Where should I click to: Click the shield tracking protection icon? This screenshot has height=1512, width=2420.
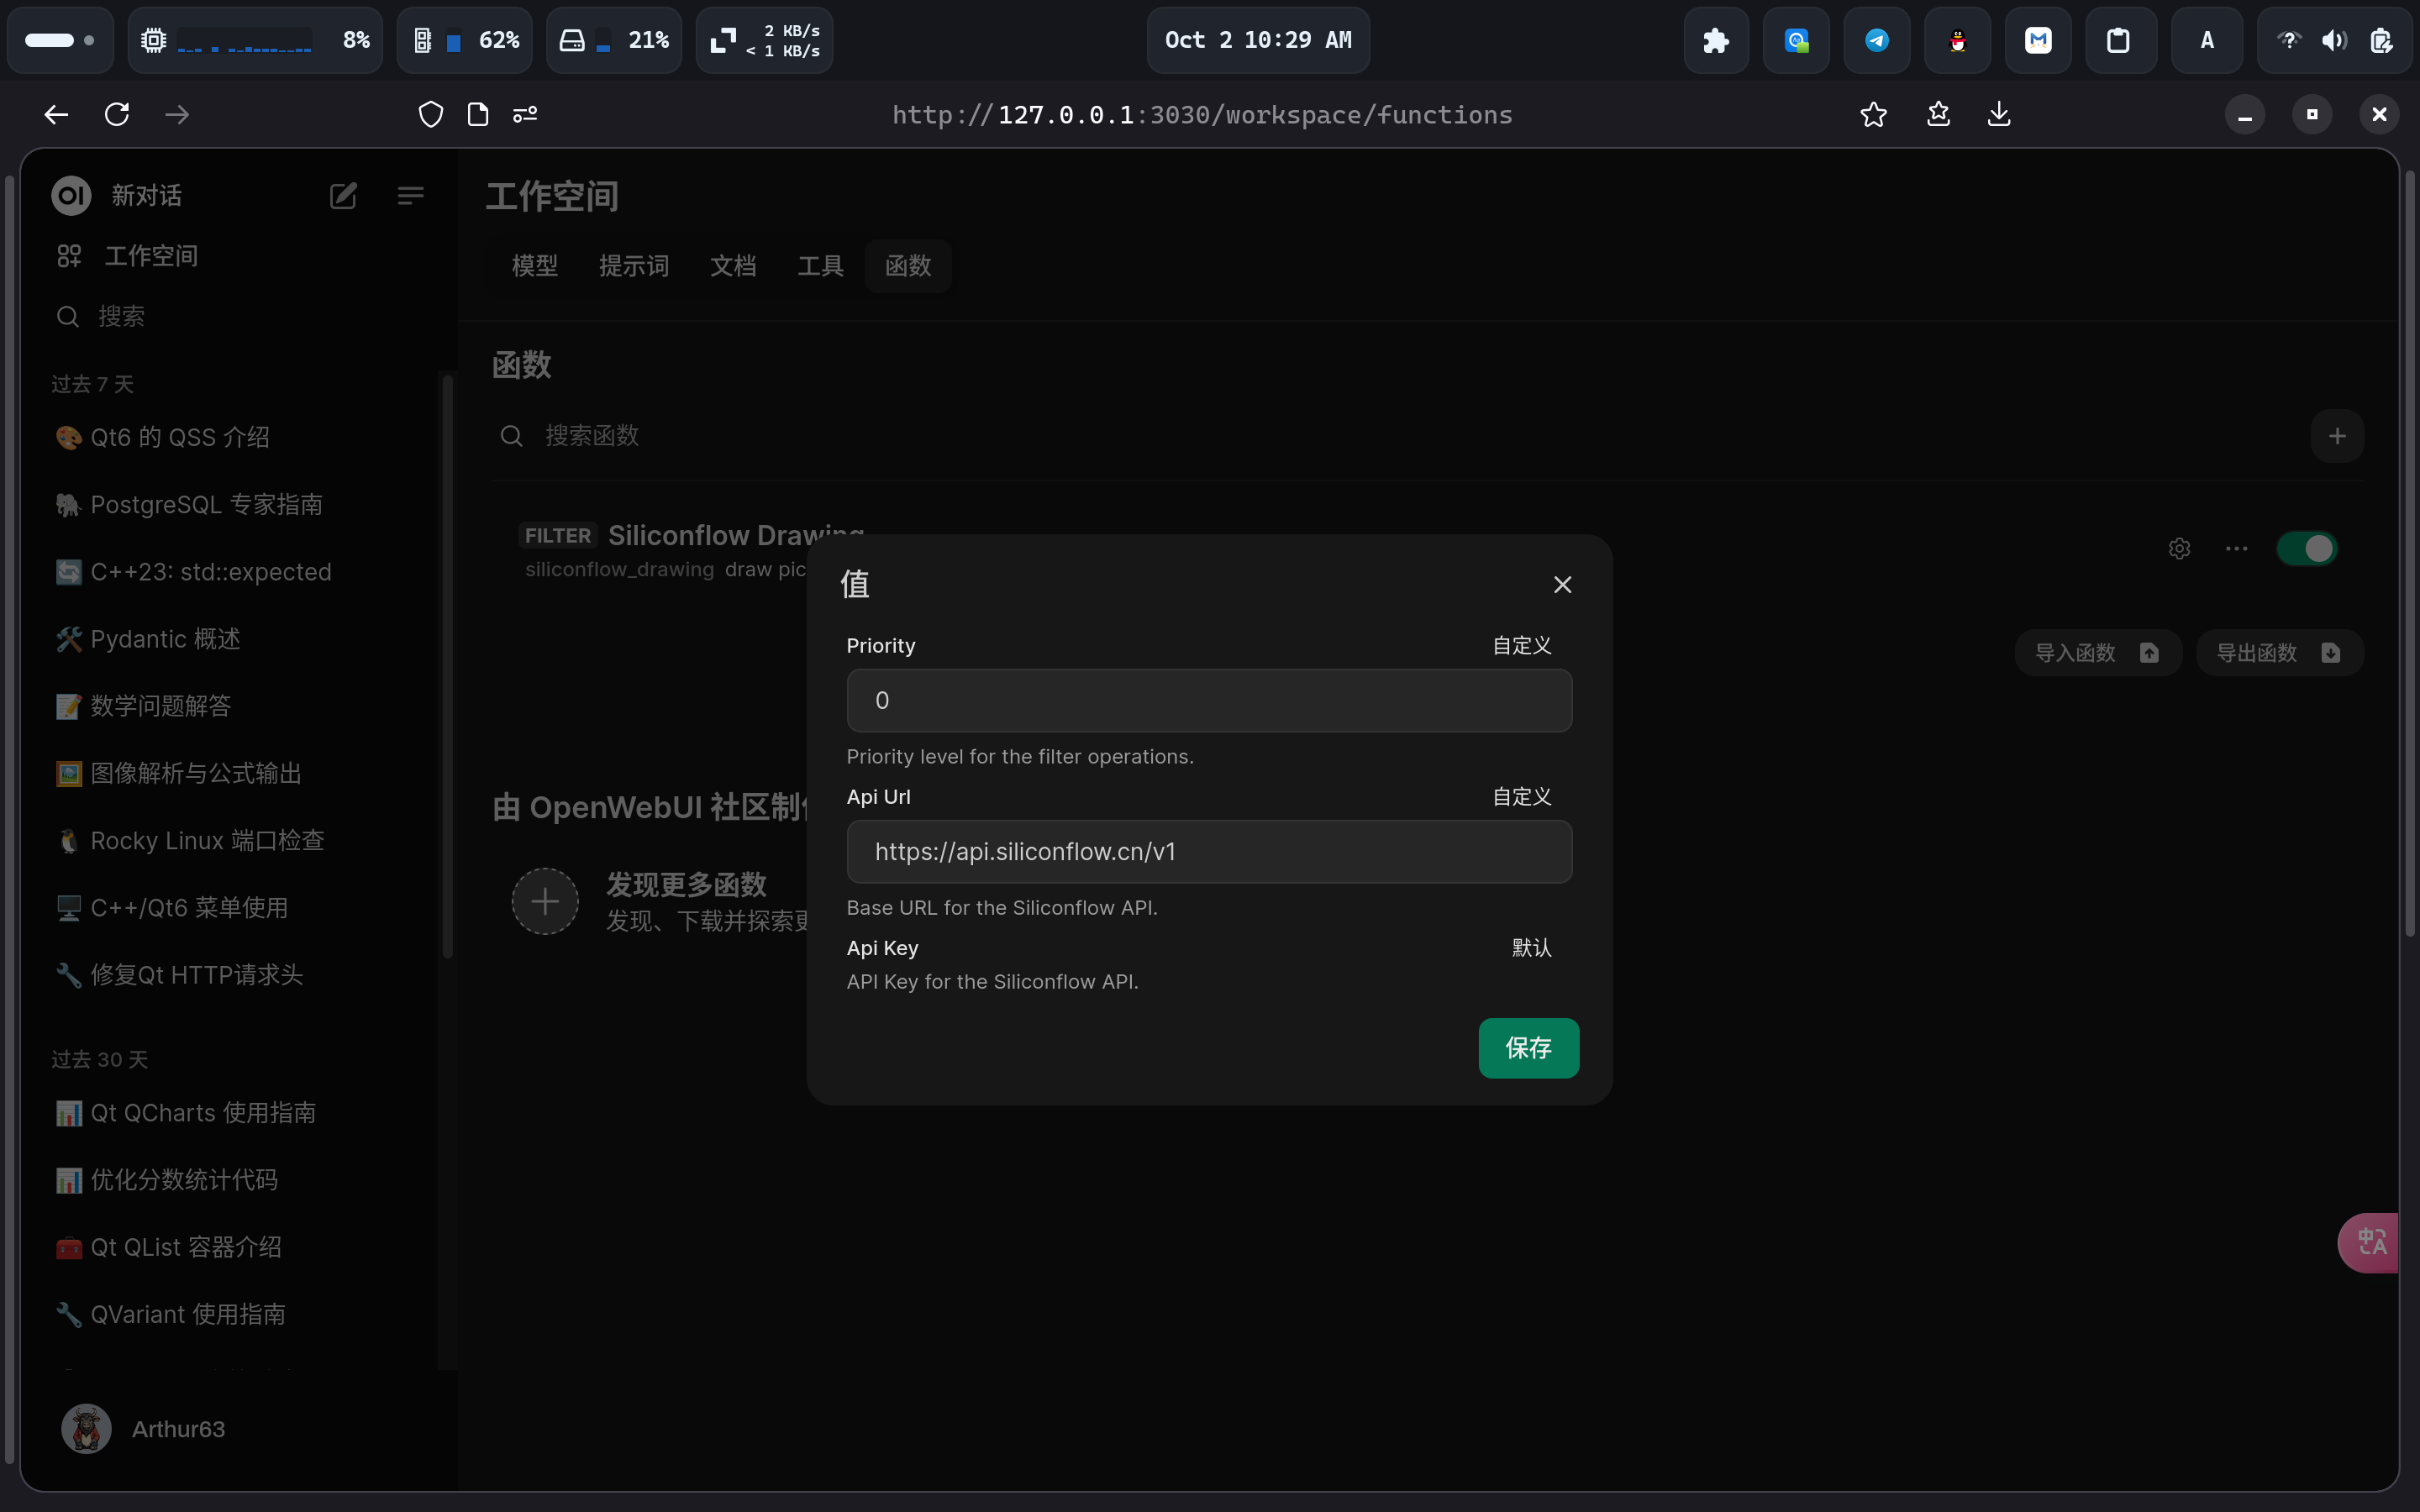pos(430,115)
